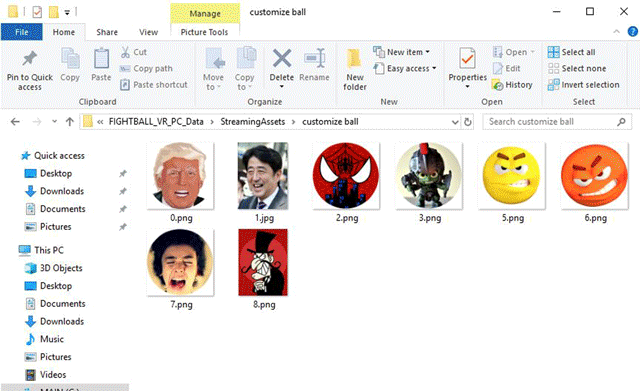This screenshot has height=391, width=640.
Task: Click Invert selection in the ribbon
Action: (x=584, y=85)
